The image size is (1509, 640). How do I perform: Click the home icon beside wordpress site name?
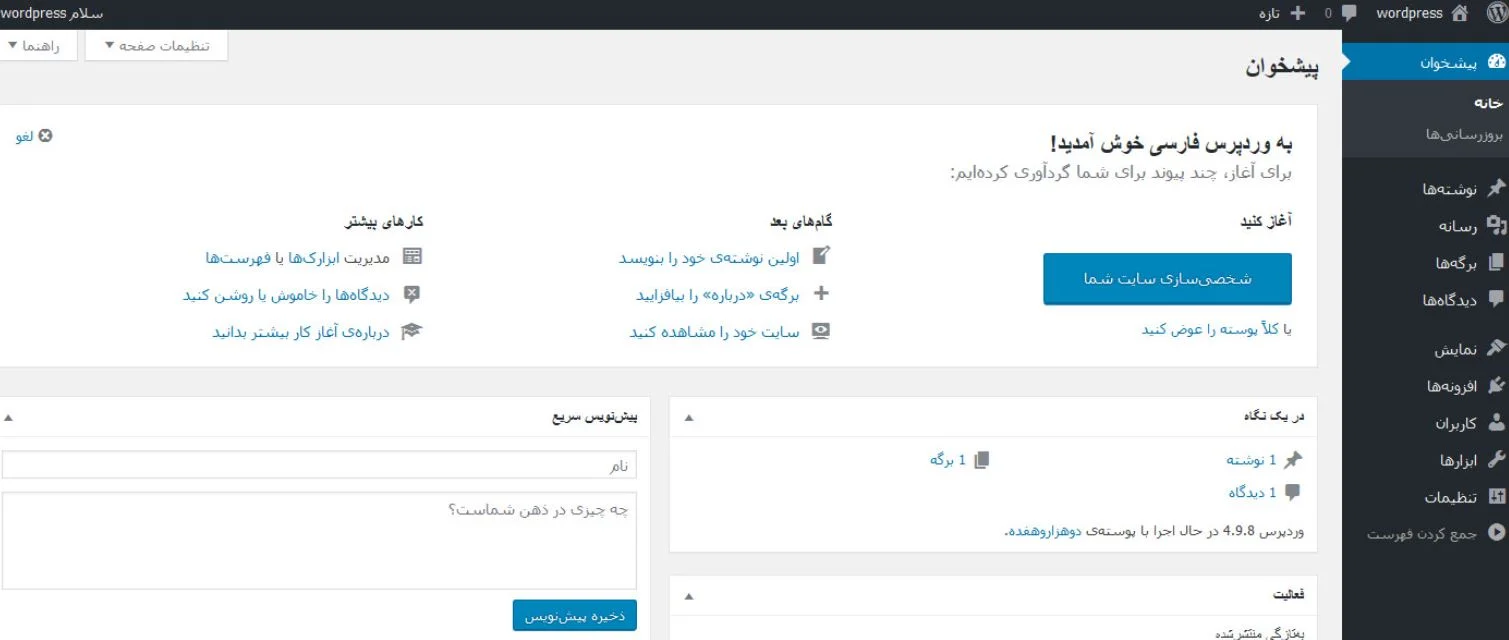1460,14
